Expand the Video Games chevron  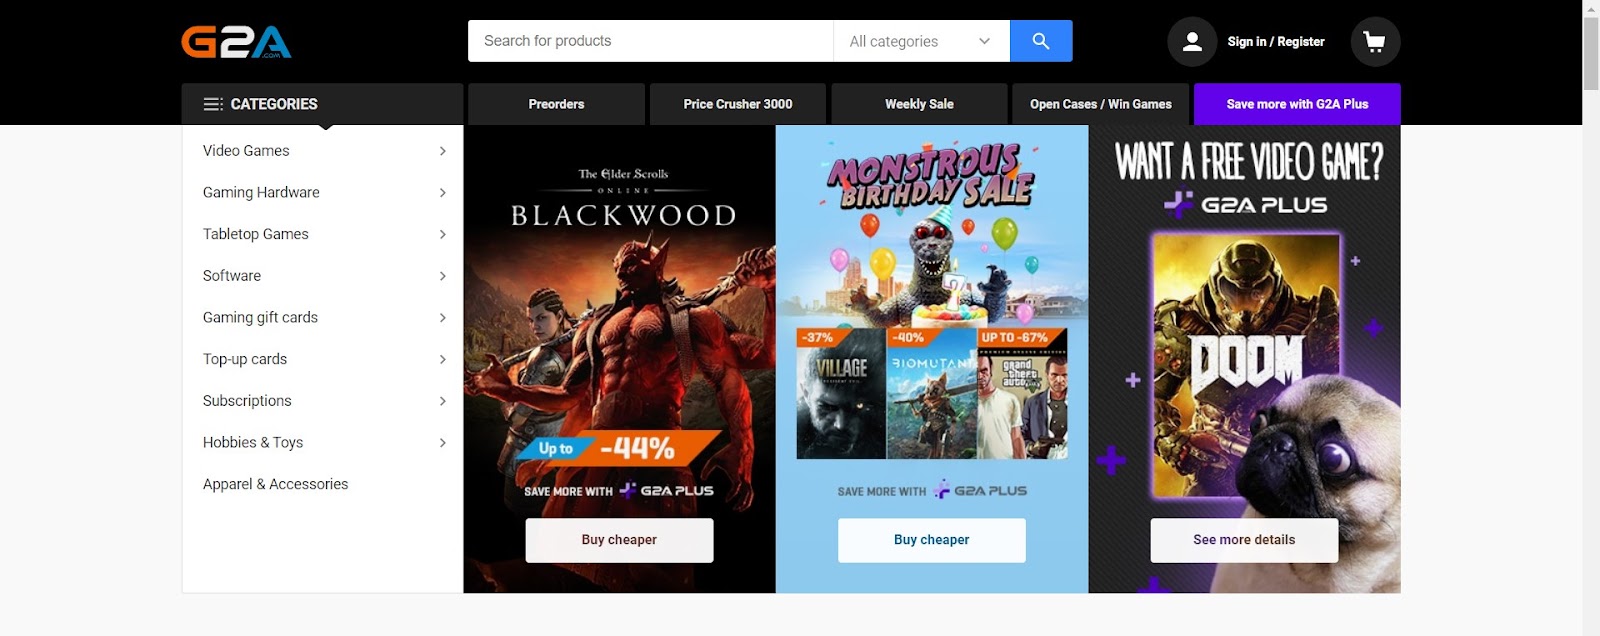pyautogui.click(x=442, y=151)
